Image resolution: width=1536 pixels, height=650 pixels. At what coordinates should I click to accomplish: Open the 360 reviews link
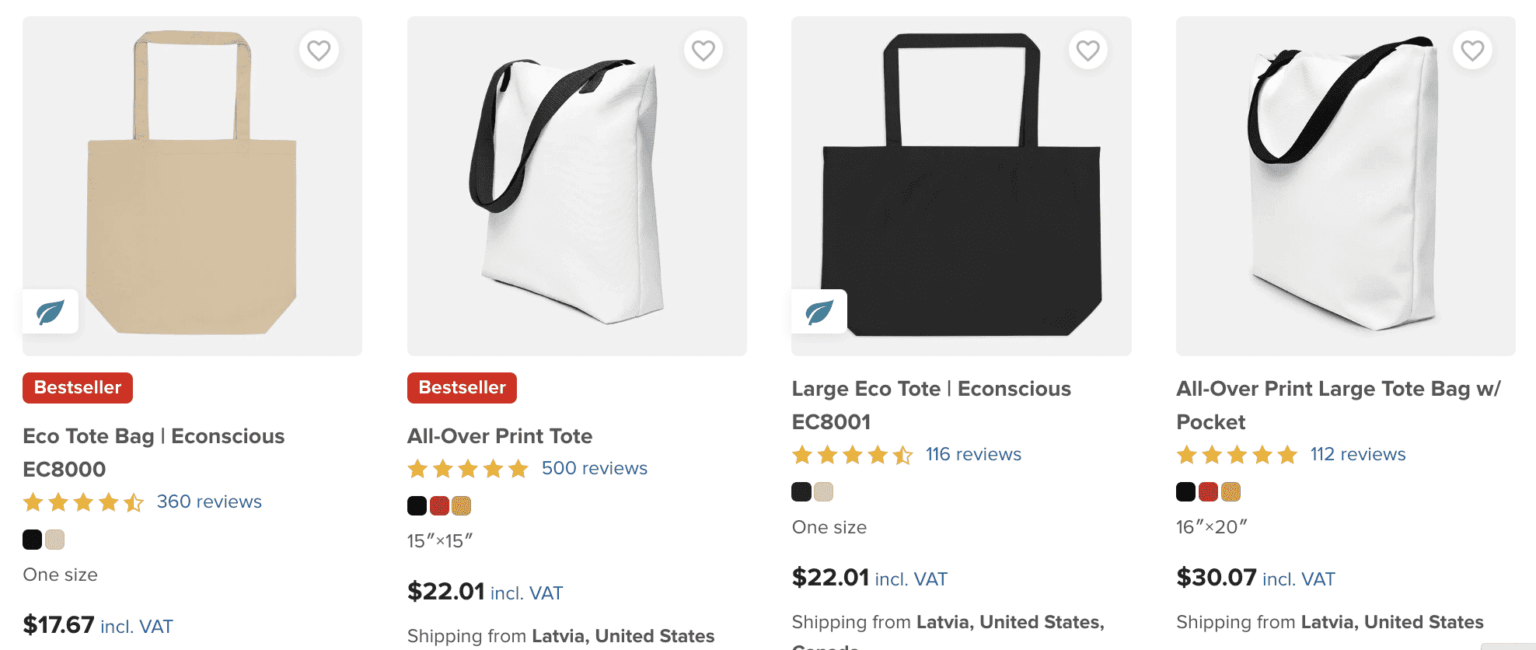click(209, 502)
